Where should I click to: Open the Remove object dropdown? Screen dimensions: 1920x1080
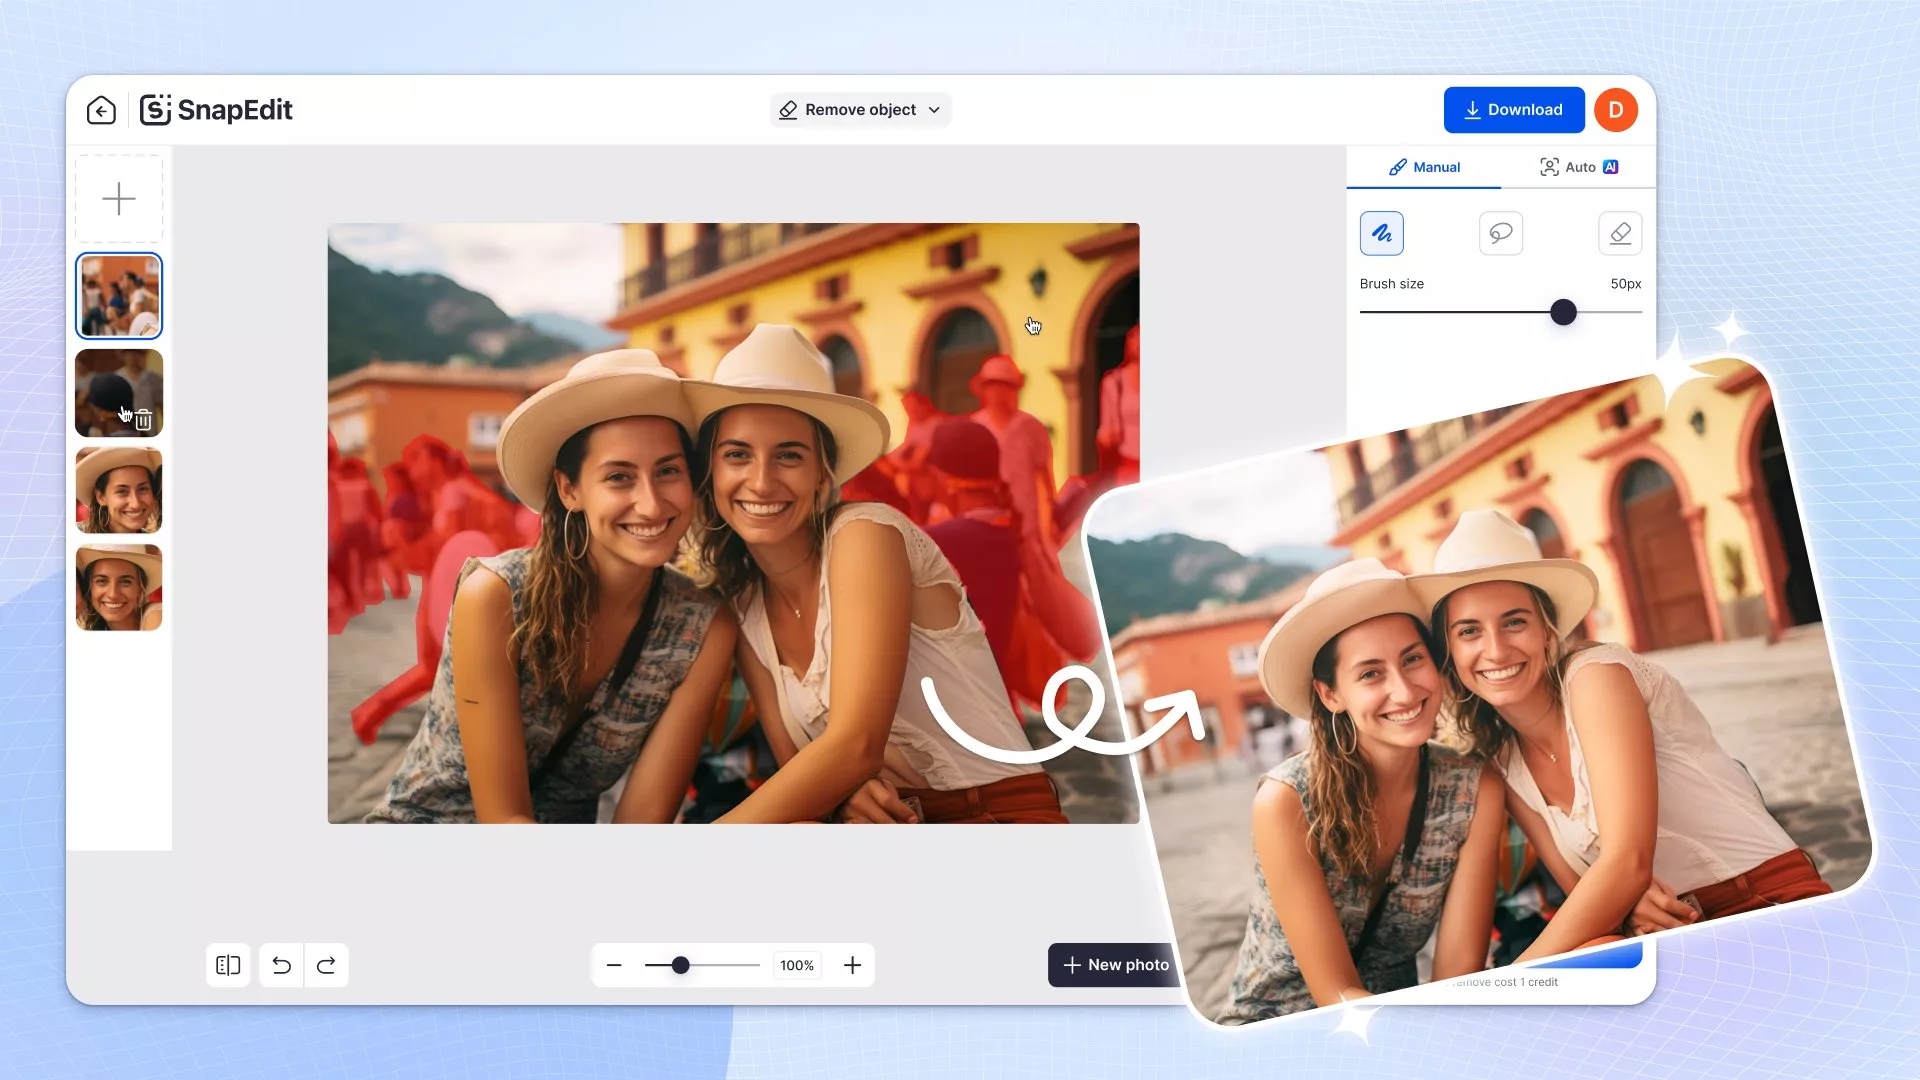(860, 110)
